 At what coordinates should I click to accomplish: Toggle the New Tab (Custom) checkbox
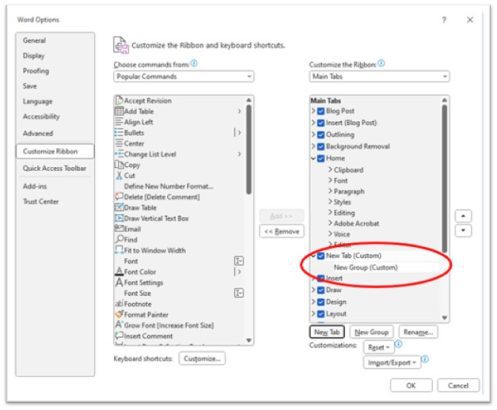pyautogui.click(x=321, y=256)
